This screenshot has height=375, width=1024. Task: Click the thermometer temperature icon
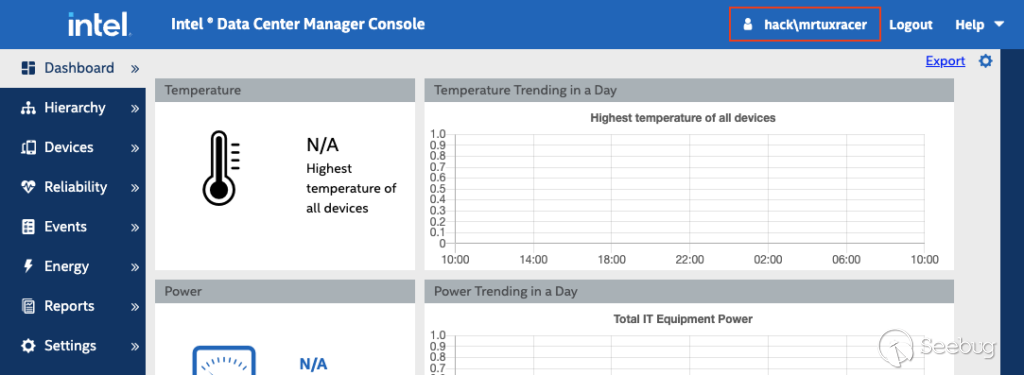point(220,169)
